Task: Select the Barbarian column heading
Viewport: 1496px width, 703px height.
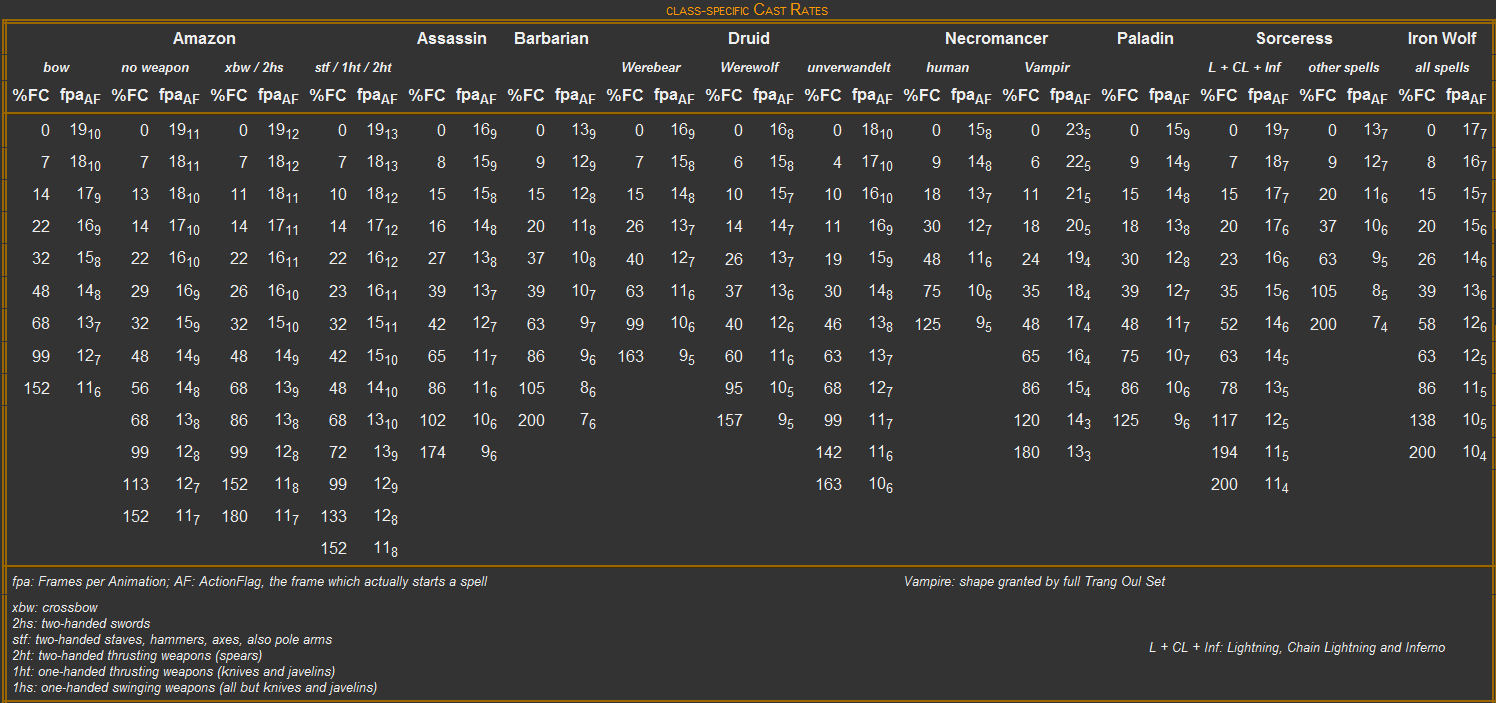Action: pos(551,39)
